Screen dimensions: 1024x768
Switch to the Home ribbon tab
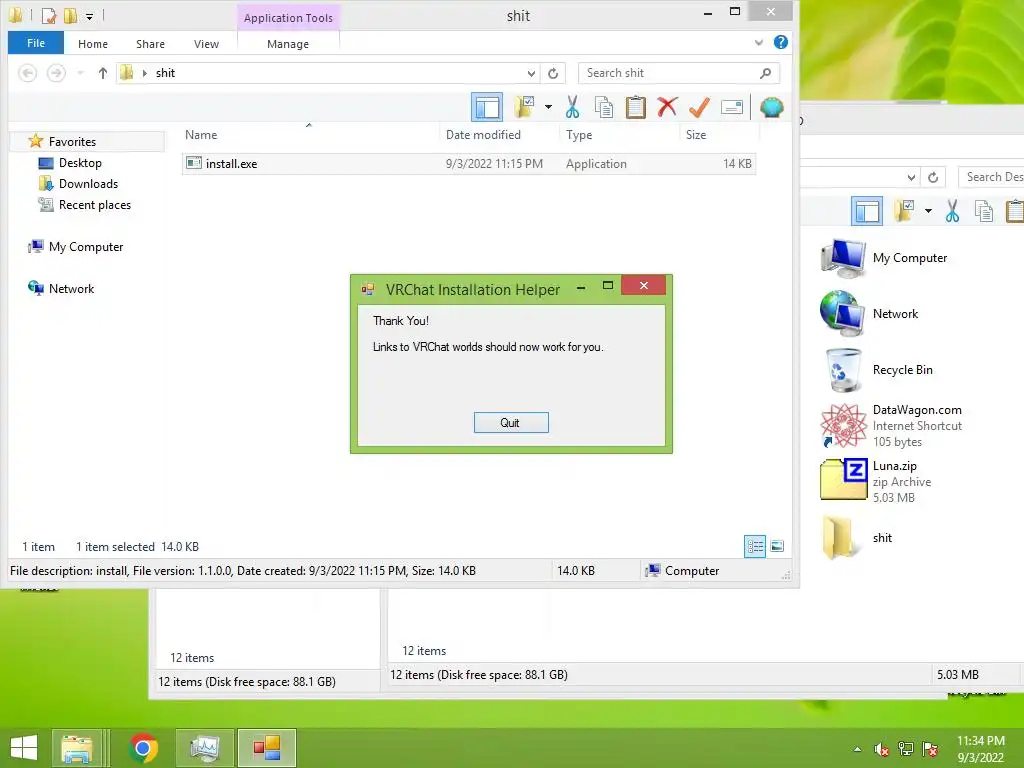(93, 44)
